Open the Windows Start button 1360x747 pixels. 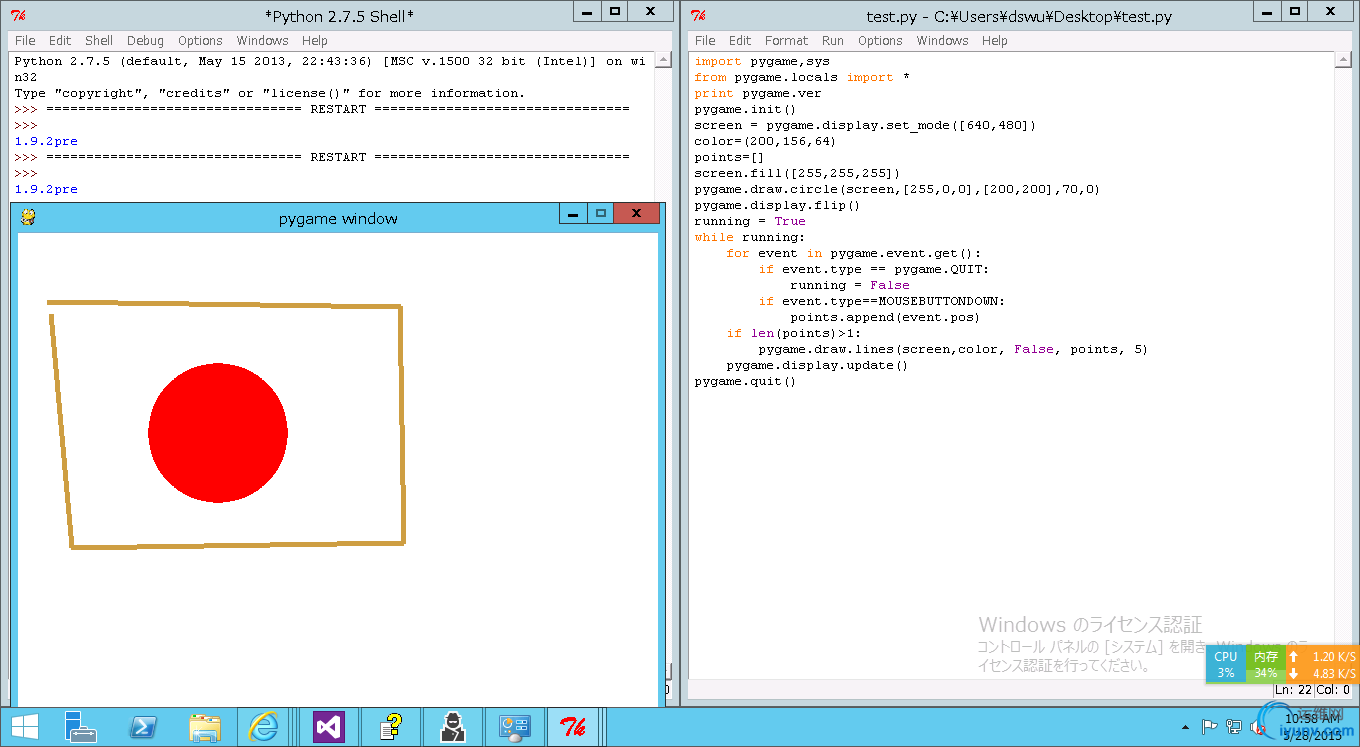pos(25,727)
